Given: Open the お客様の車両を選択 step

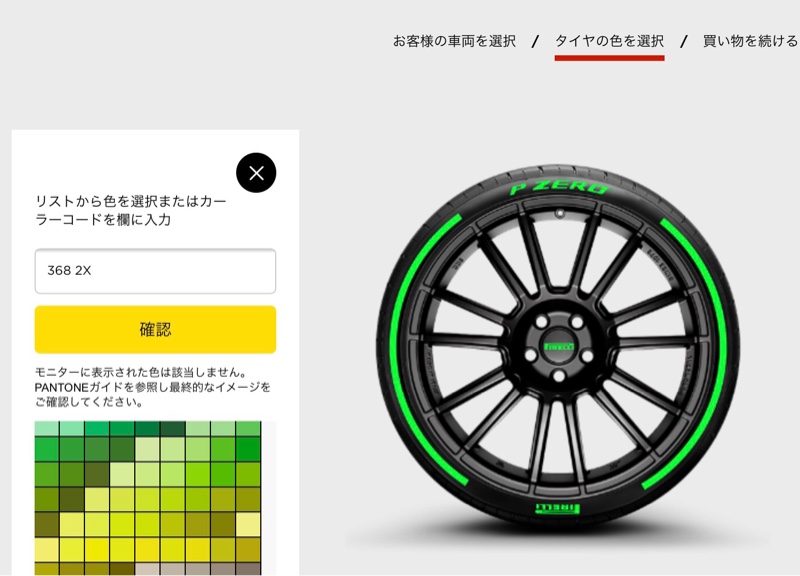Looking at the screenshot, I should (454, 41).
